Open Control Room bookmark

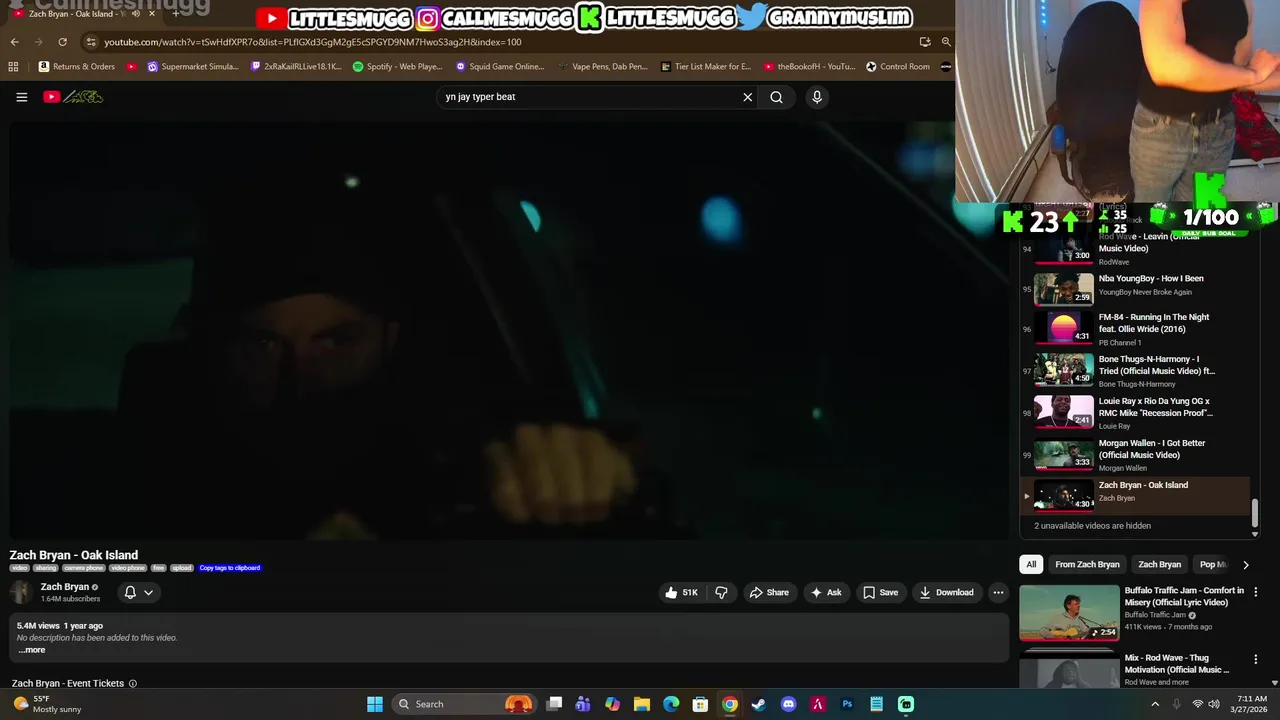coord(898,67)
